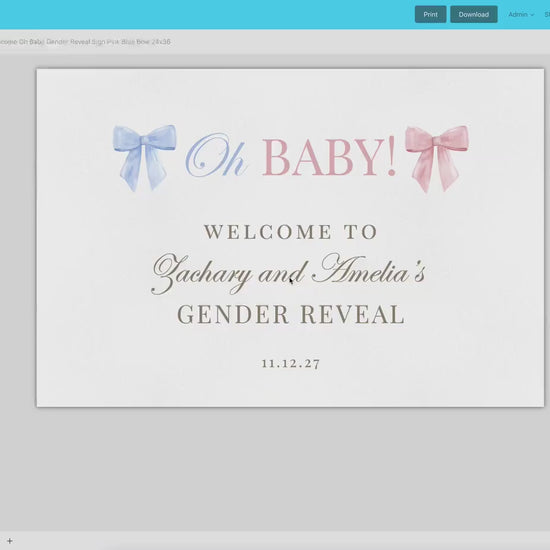The width and height of the screenshot is (550, 550).
Task: Select the "WELCOME TO" text line
Action: pyautogui.click(x=290, y=232)
